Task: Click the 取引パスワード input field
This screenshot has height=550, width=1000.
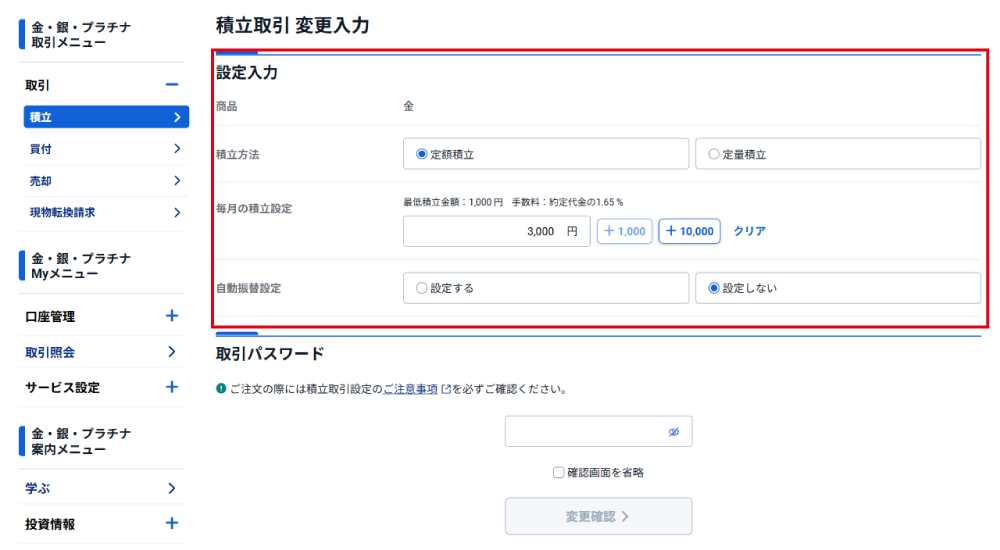Action: click(585, 432)
